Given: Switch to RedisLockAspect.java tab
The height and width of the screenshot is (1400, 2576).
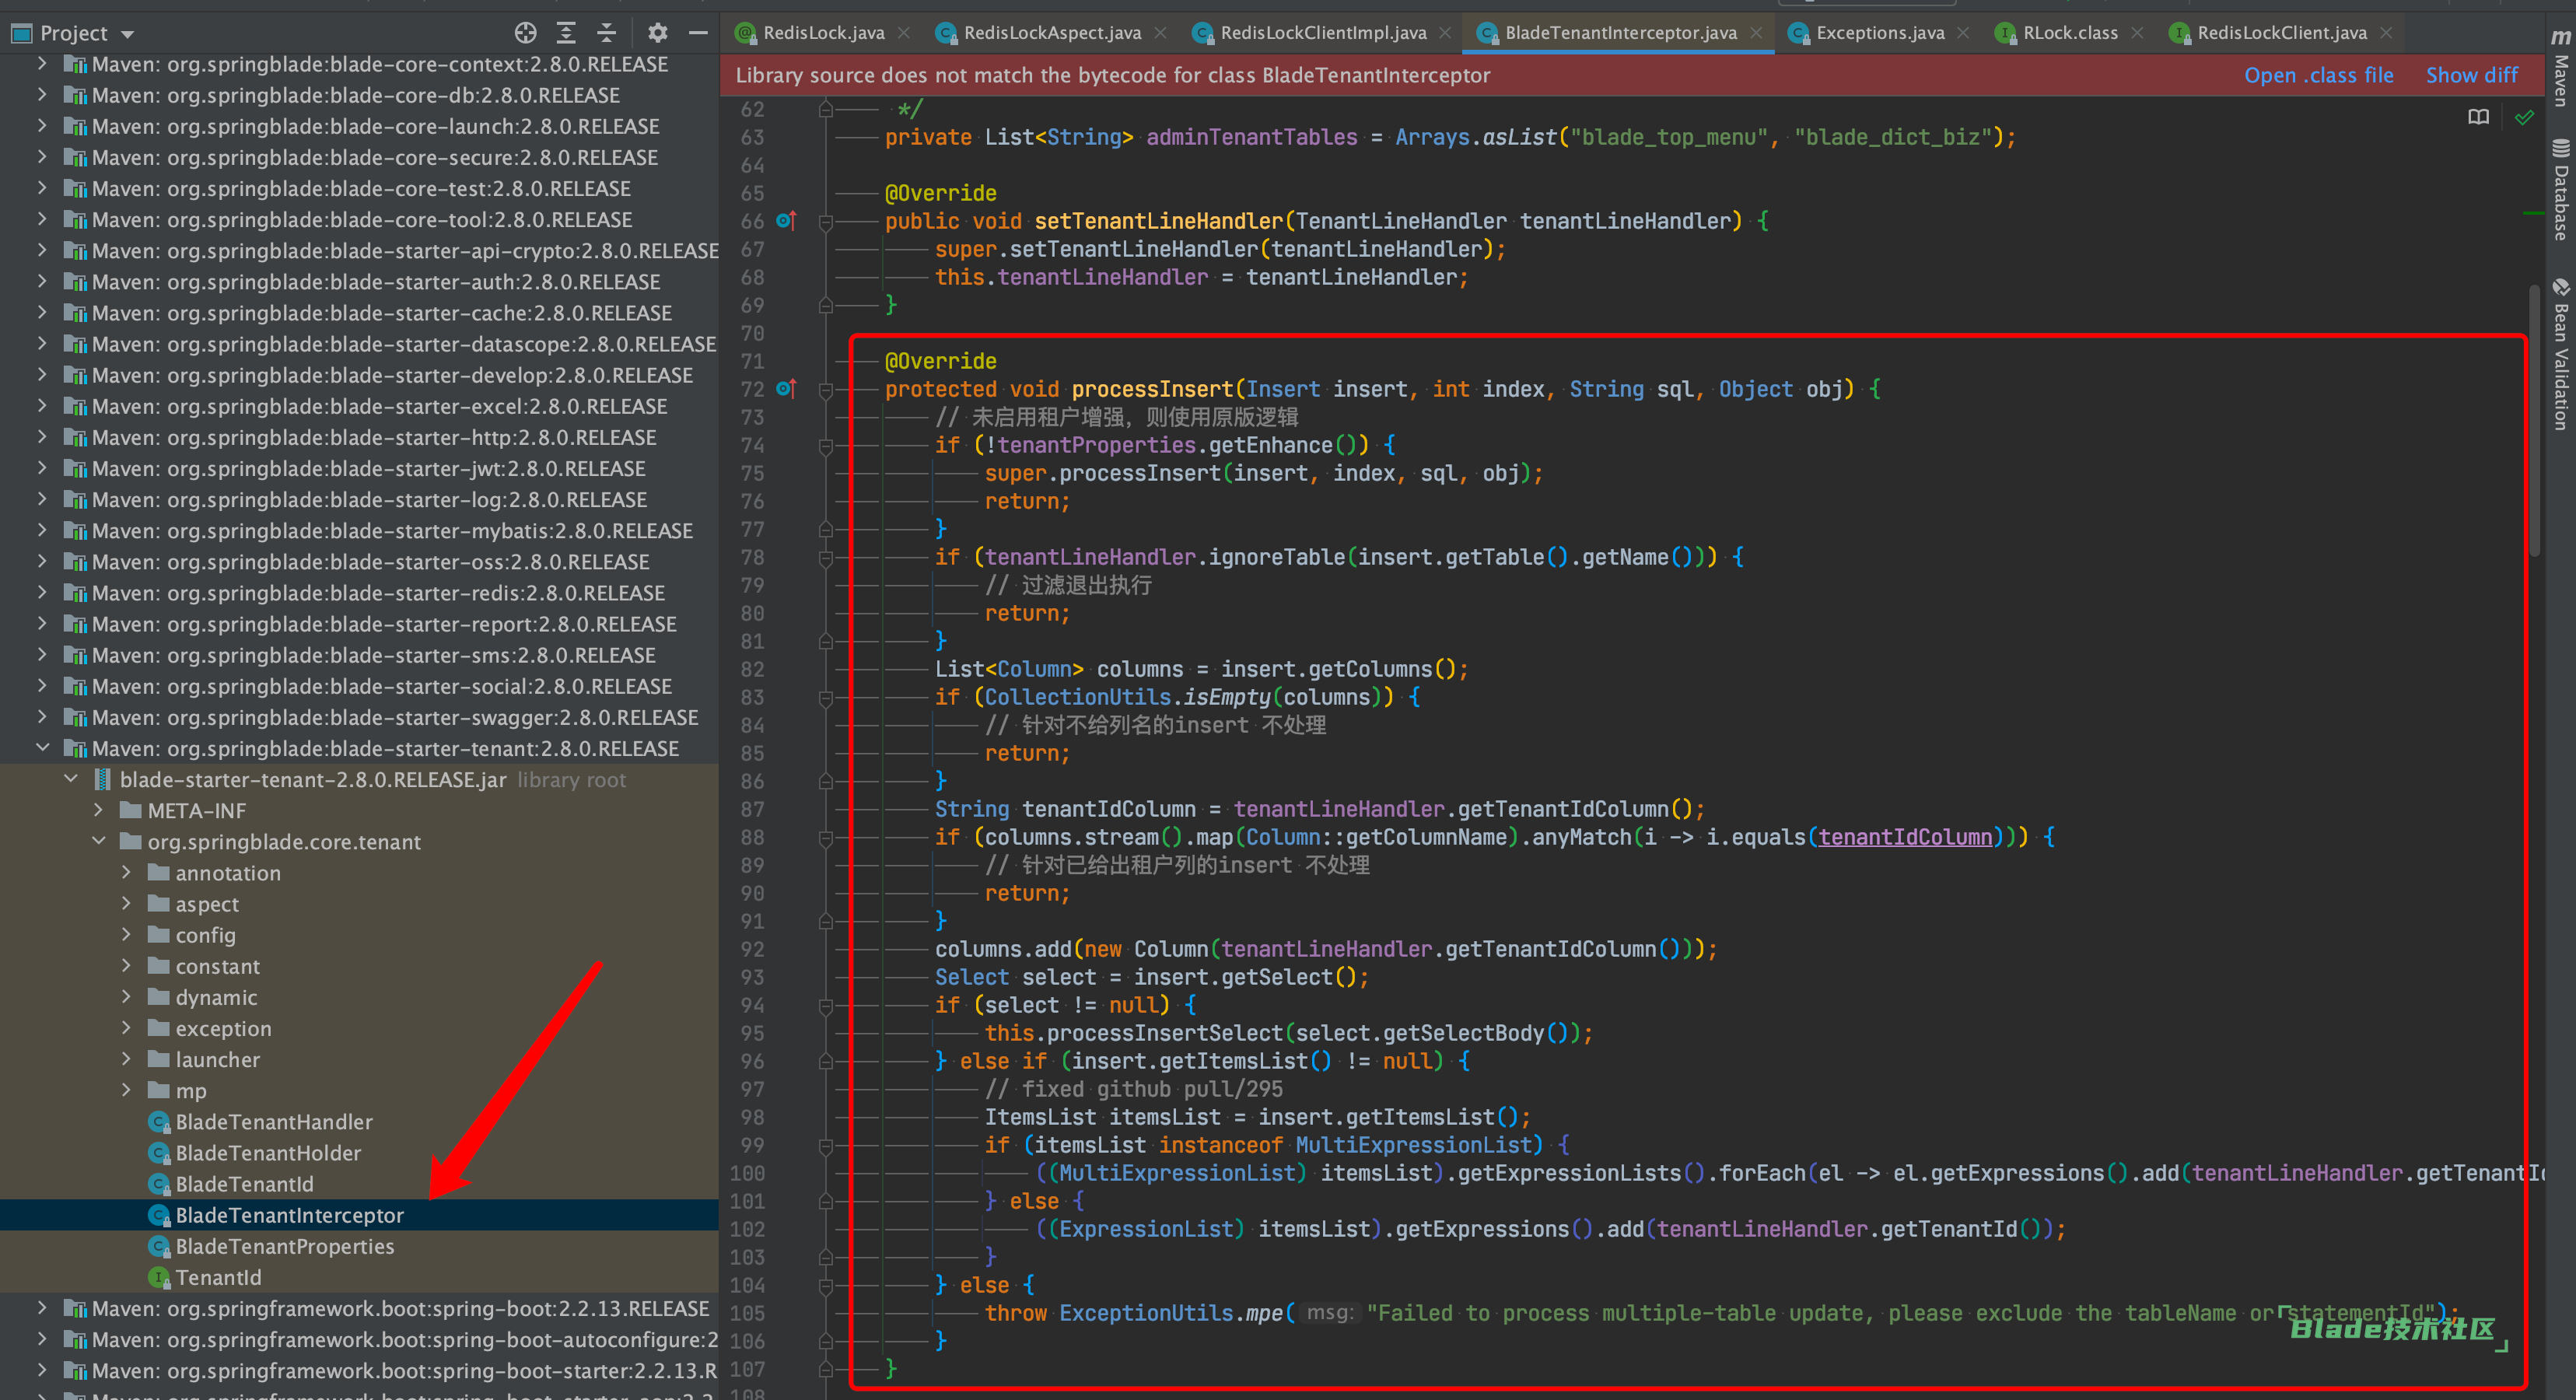Looking at the screenshot, I should [1052, 33].
